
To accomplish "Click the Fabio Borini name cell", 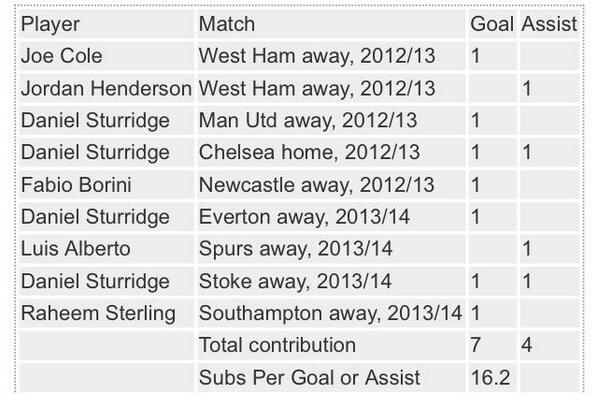I will [x=106, y=185].
